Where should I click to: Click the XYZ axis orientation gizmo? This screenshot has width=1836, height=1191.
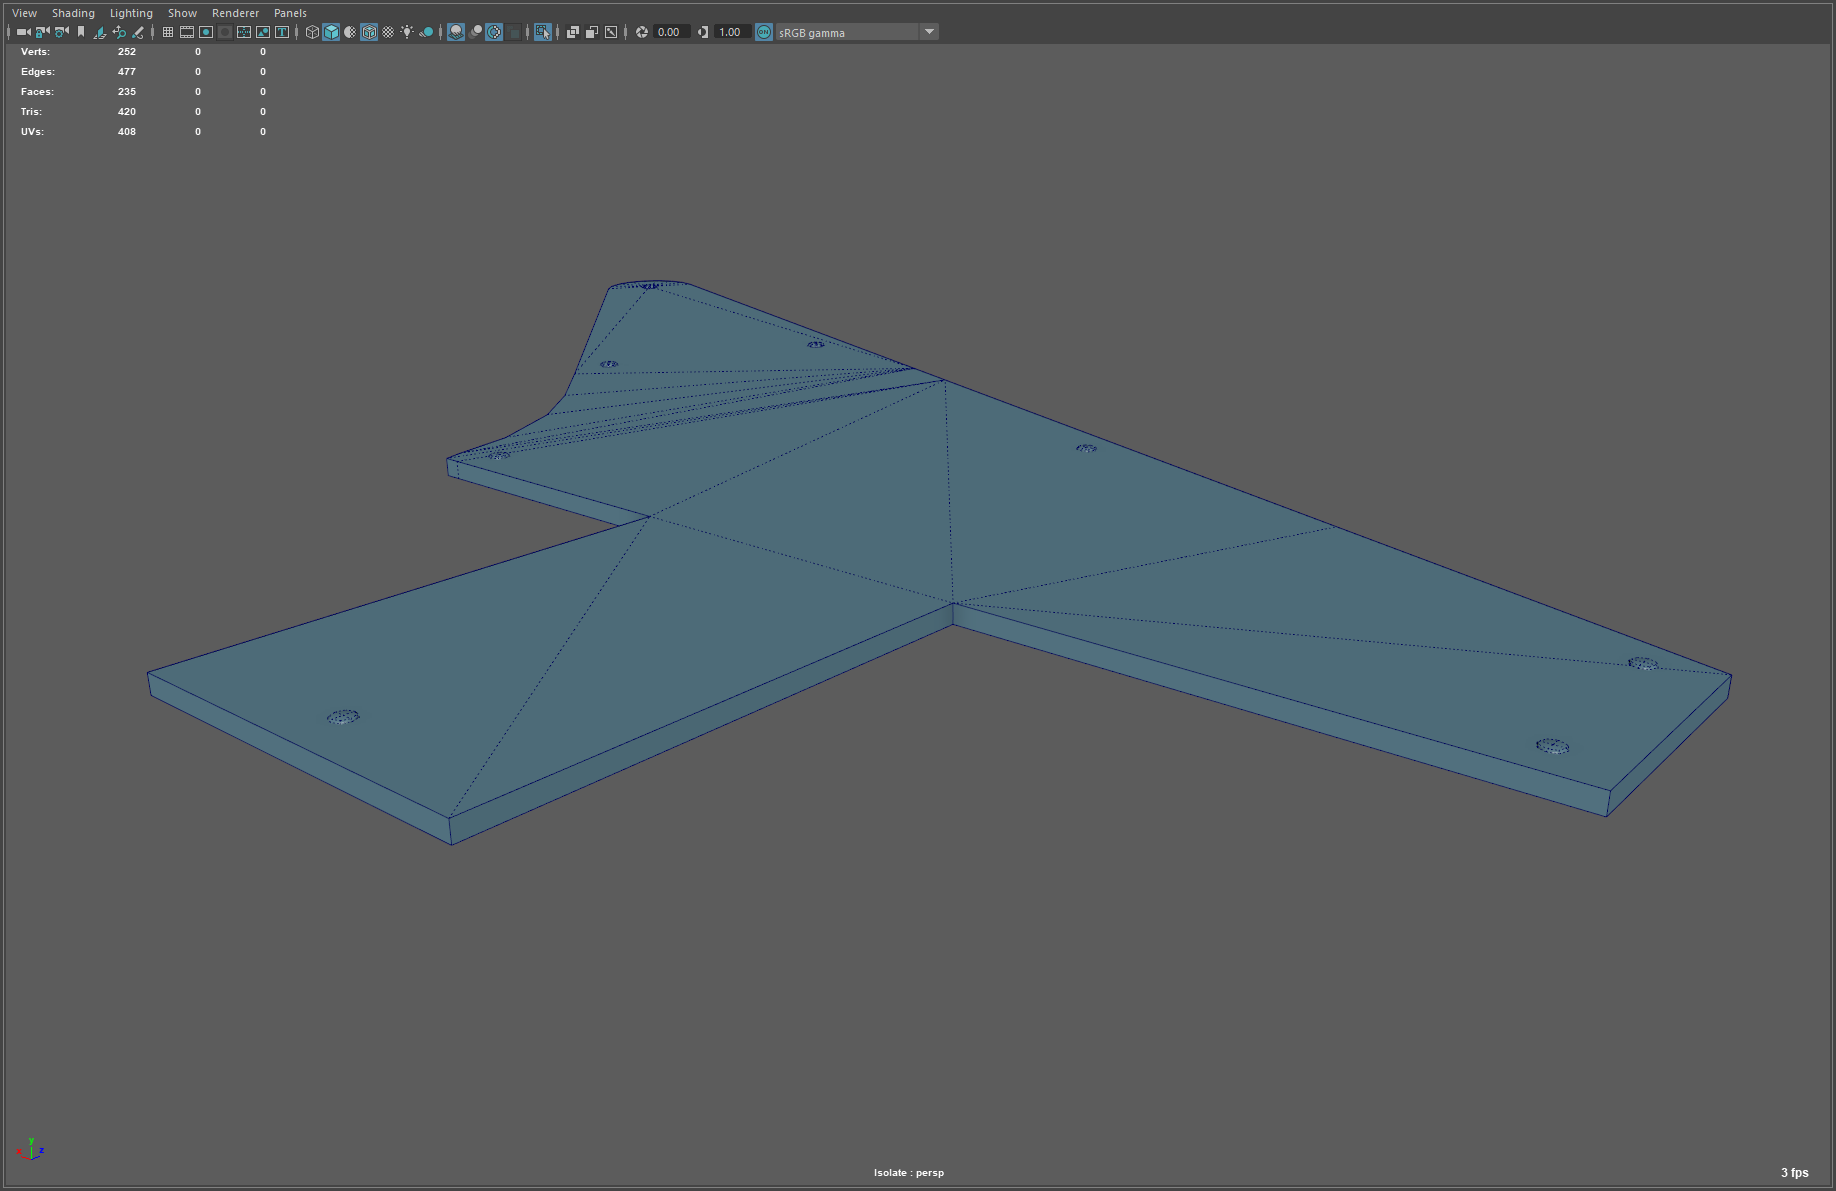(30, 1150)
